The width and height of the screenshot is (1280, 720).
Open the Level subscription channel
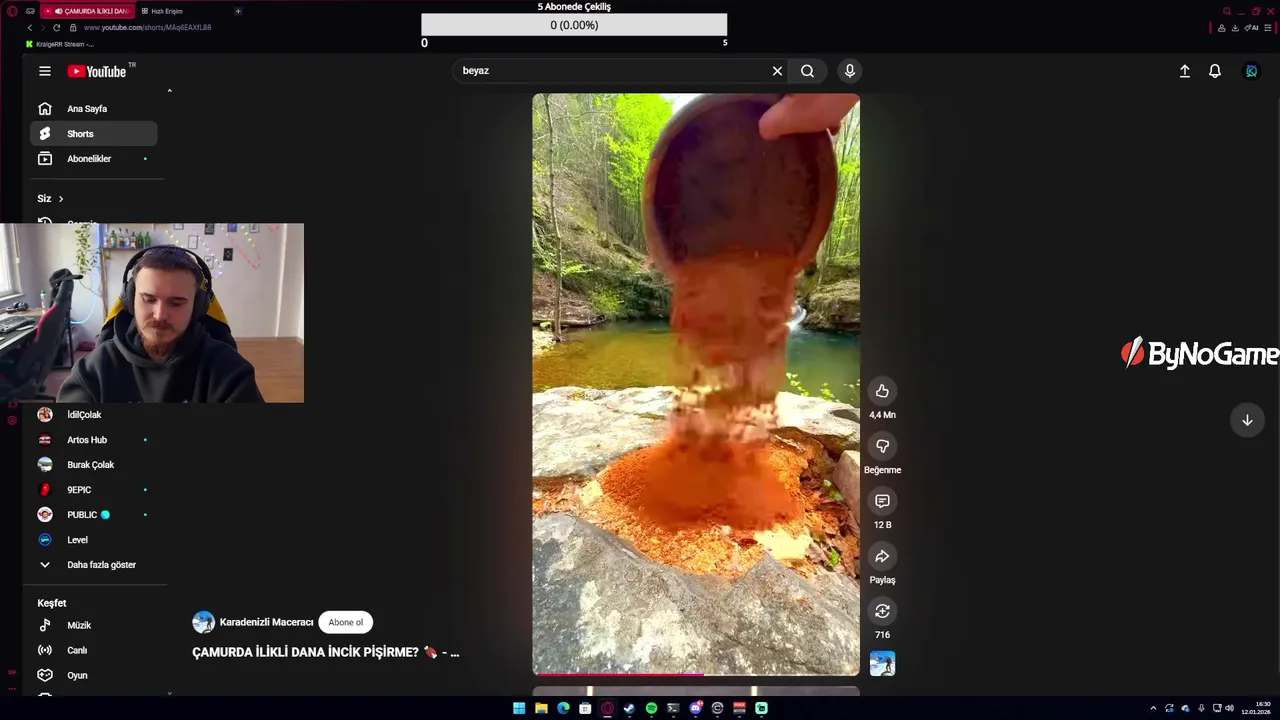(x=94, y=540)
